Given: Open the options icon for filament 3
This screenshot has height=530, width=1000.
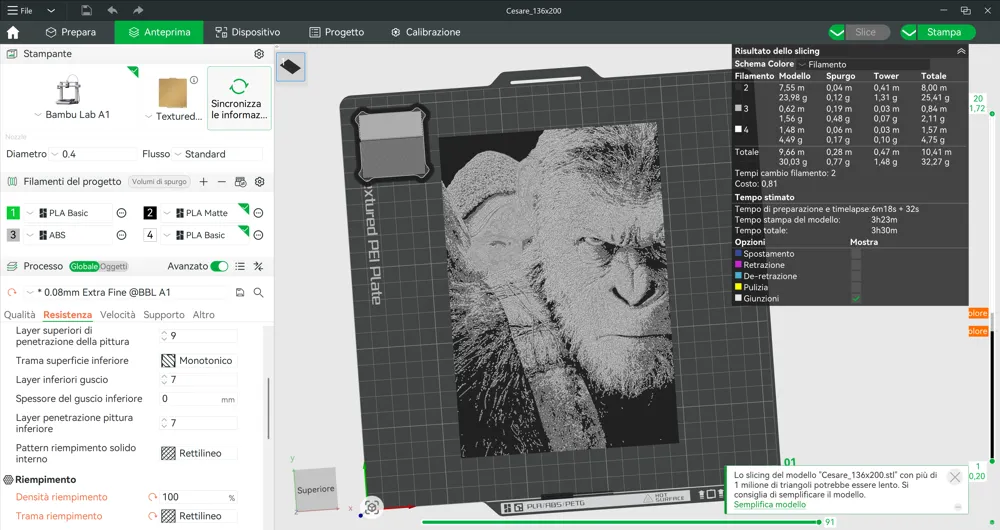Looking at the screenshot, I should tap(121, 235).
